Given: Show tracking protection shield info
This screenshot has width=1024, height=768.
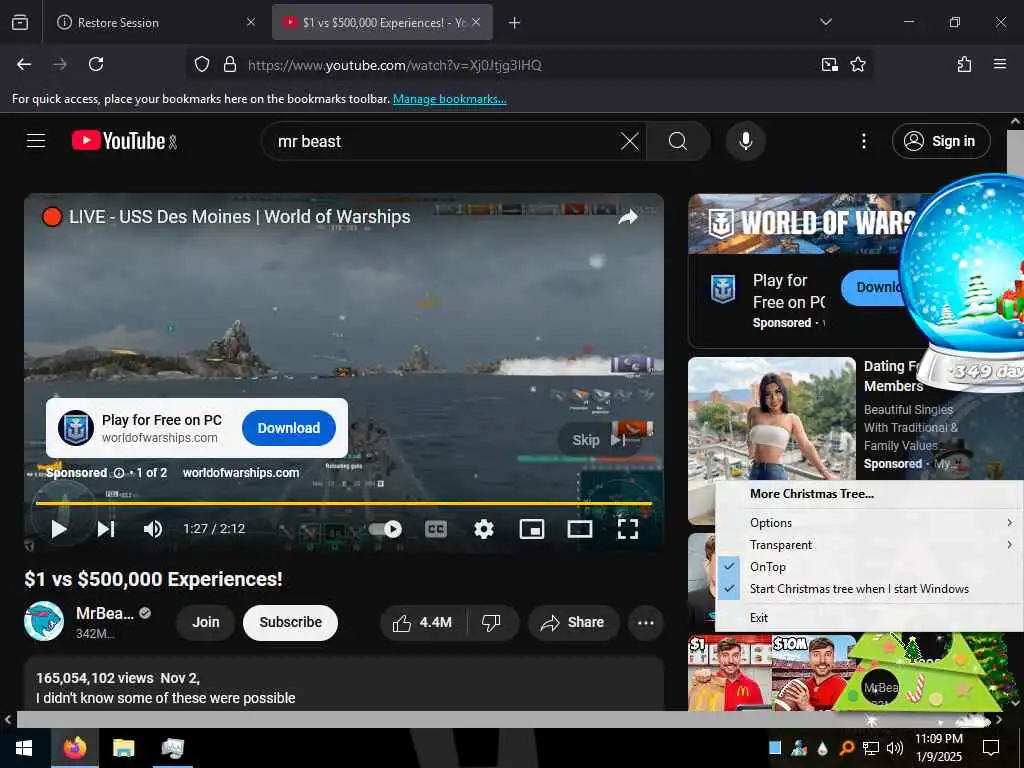Looking at the screenshot, I should [202, 65].
